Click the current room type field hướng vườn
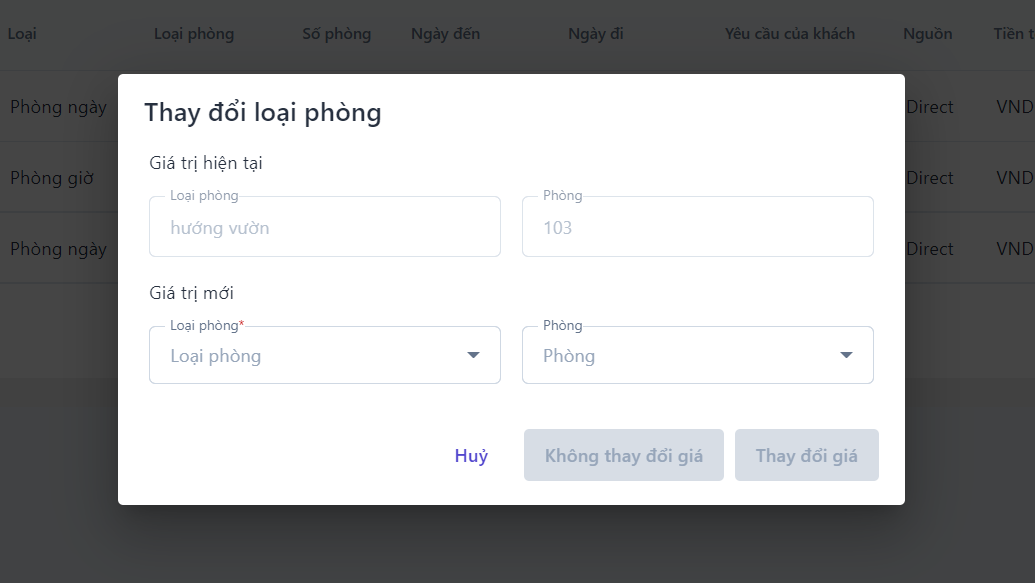 pyautogui.click(x=324, y=227)
